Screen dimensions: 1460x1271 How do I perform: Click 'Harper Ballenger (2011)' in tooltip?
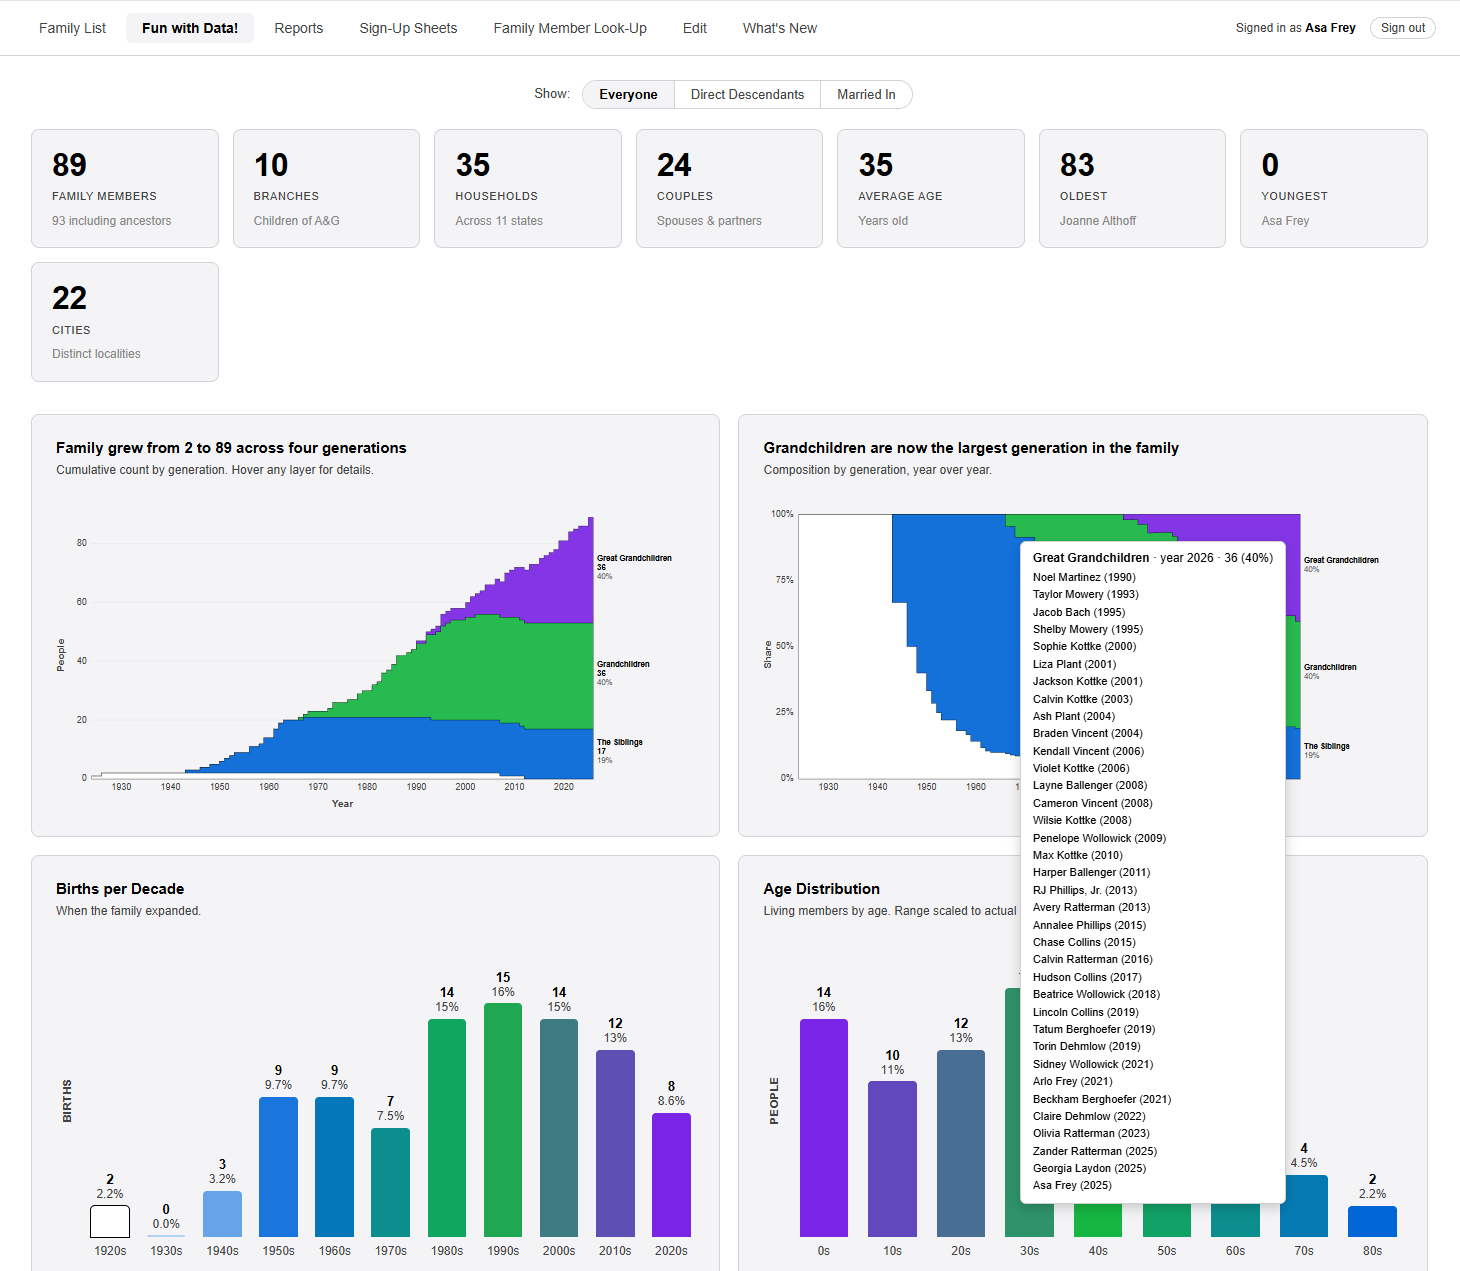[x=1091, y=872]
